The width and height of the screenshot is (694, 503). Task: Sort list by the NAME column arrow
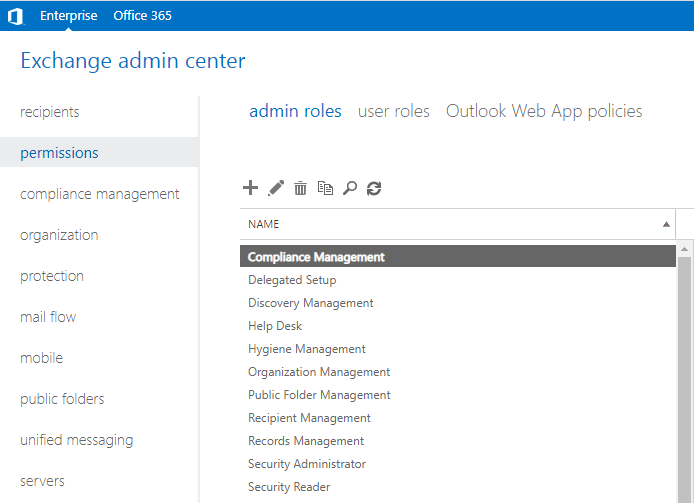(x=666, y=224)
